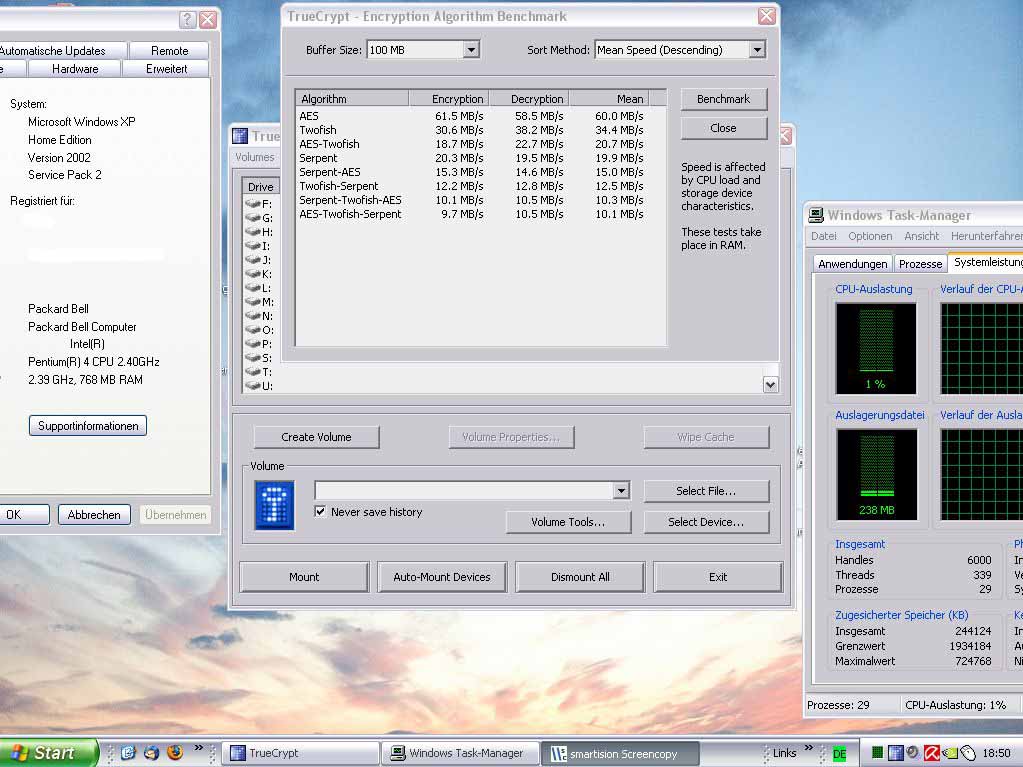Open the Avira antivirus tray icon
The height and width of the screenshot is (767, 1023).
[x=932, y=753]
